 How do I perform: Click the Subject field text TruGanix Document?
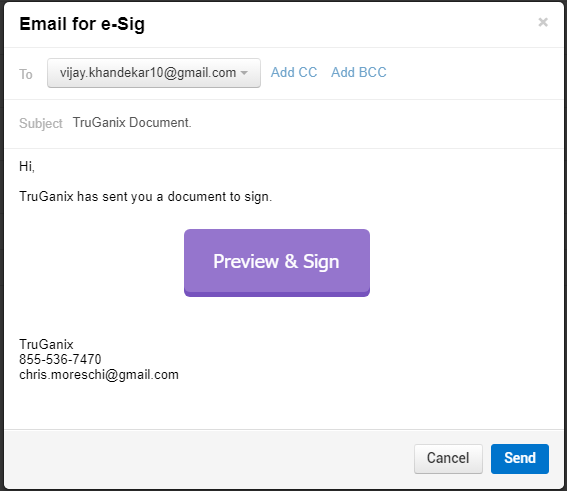coord(132,123)
